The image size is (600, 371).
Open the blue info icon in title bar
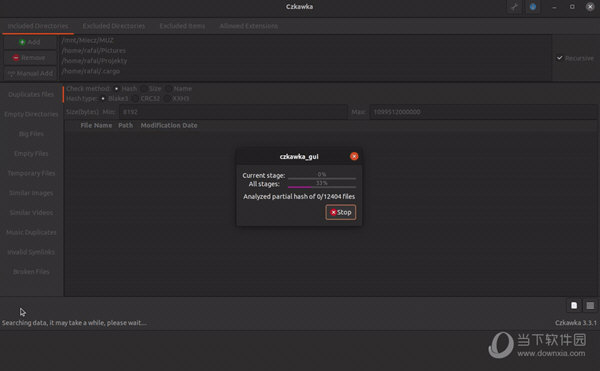532,7
